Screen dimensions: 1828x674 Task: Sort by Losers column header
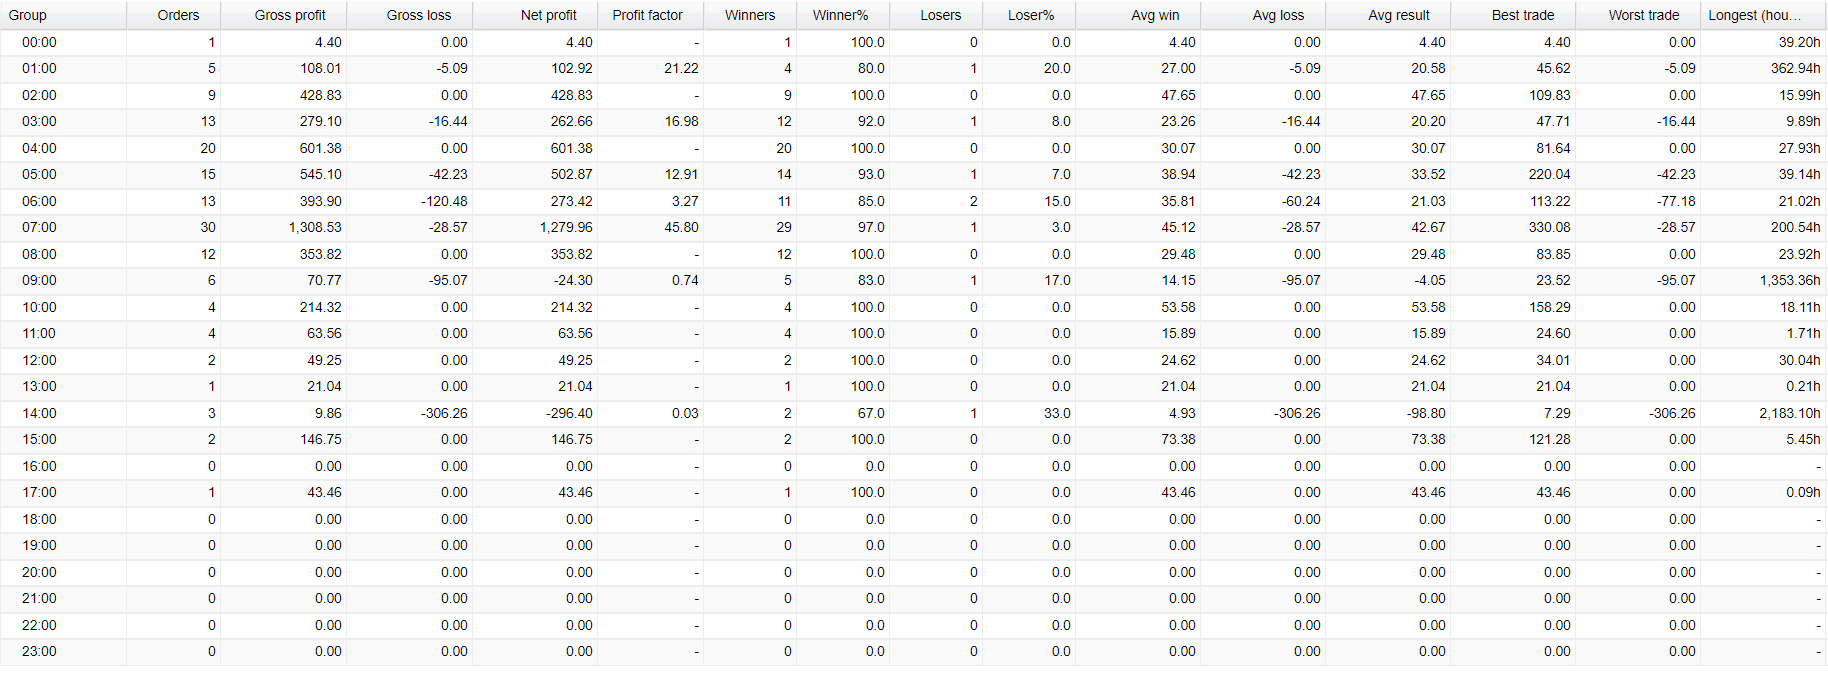tap(936, 15)
